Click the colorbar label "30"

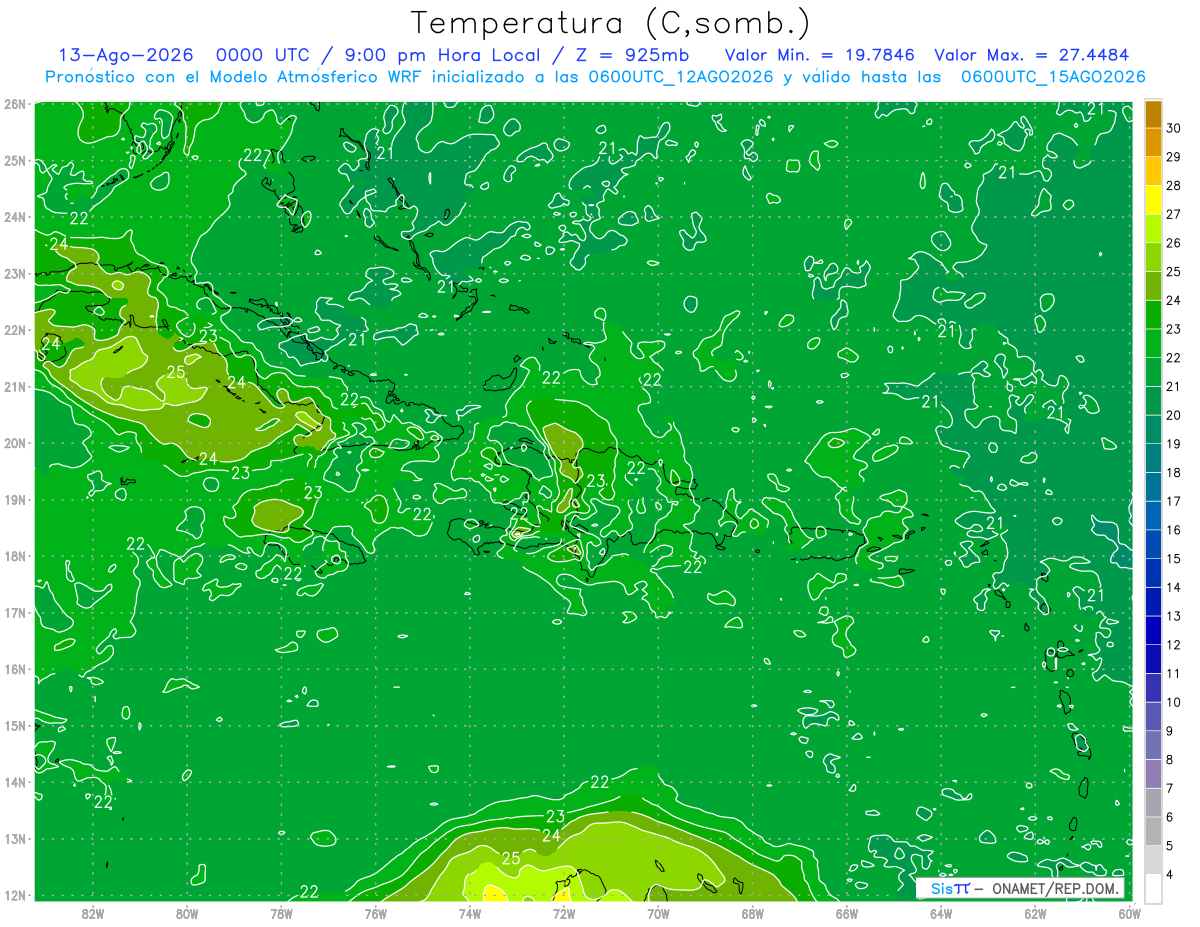1173,129
